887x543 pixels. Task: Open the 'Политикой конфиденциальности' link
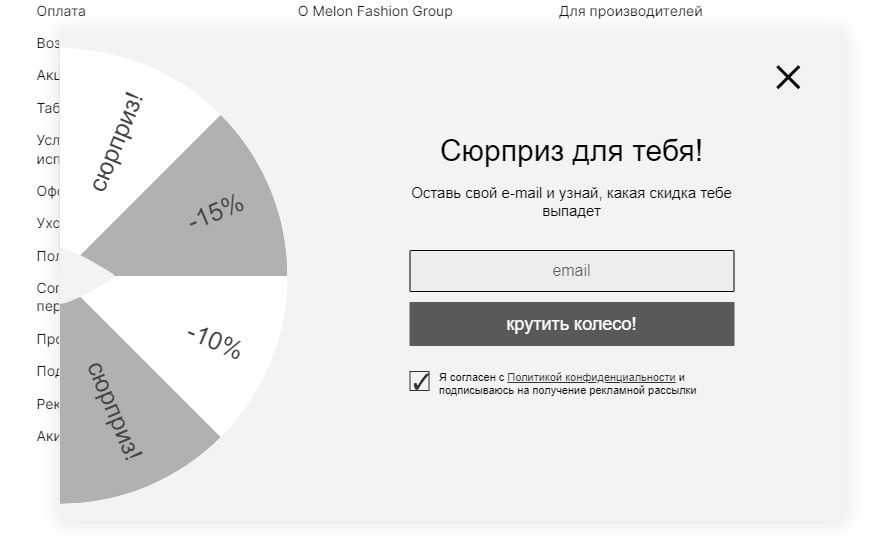coord(591,377)
